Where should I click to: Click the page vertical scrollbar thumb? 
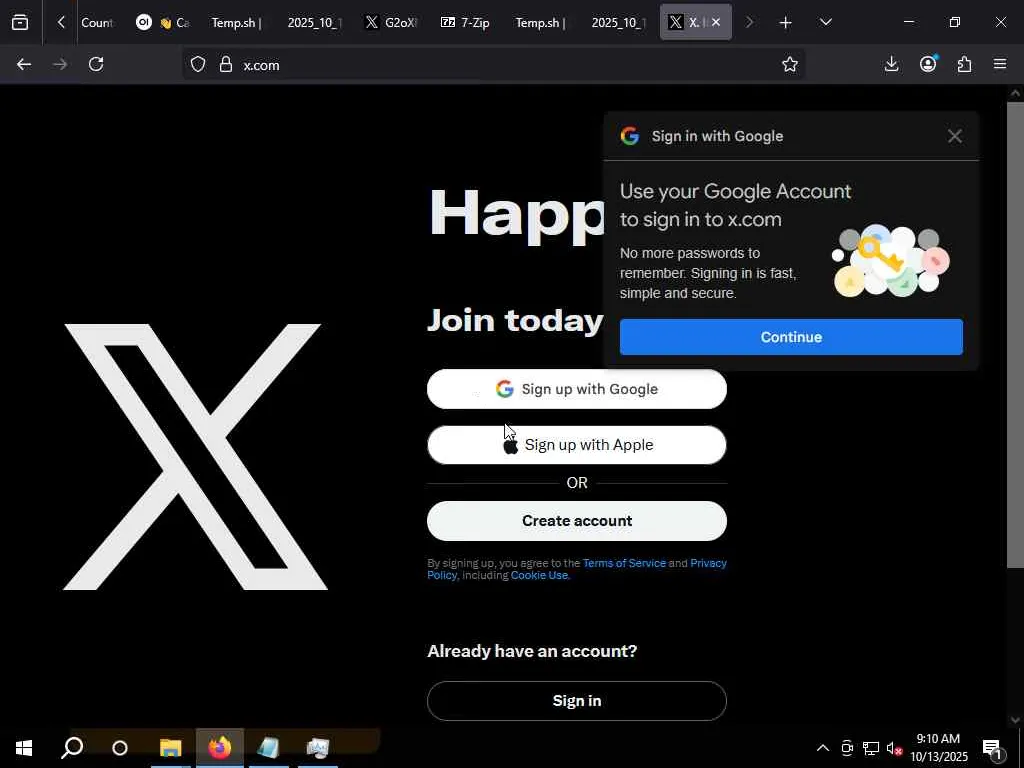click(x=1015, y=333)
